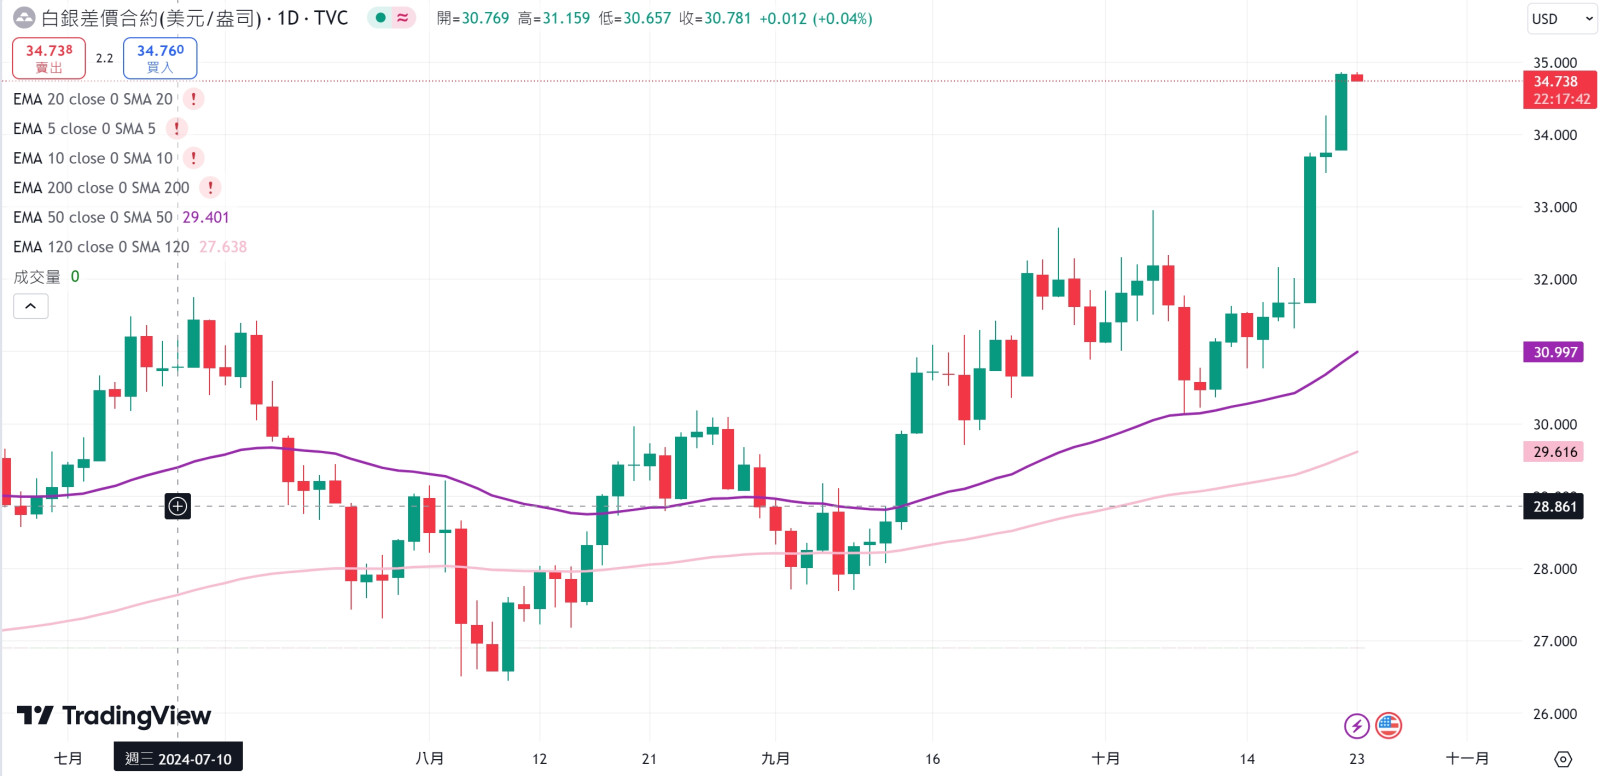Click the crosshair plus button on chart
1600x776 pixels.
(178, 506)
